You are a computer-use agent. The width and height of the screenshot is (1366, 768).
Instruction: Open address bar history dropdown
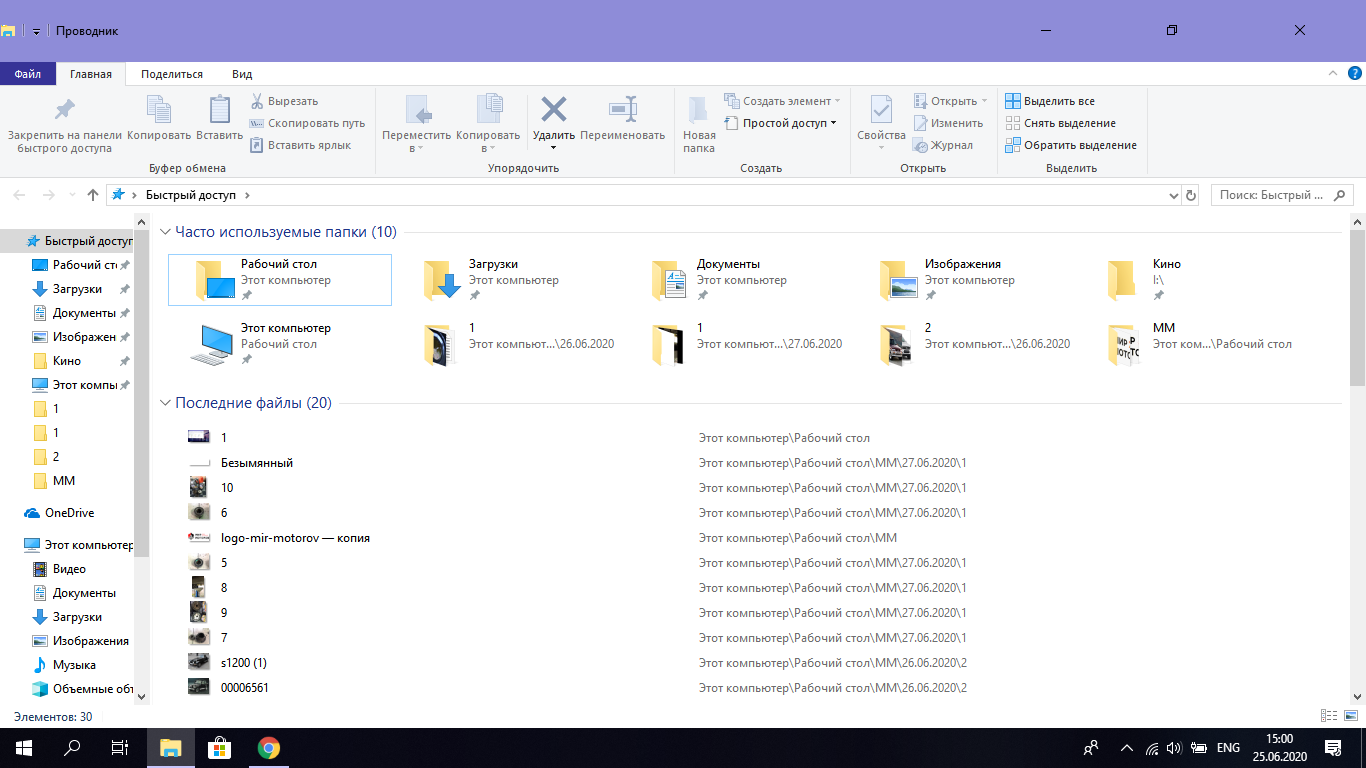[1173, 195]
